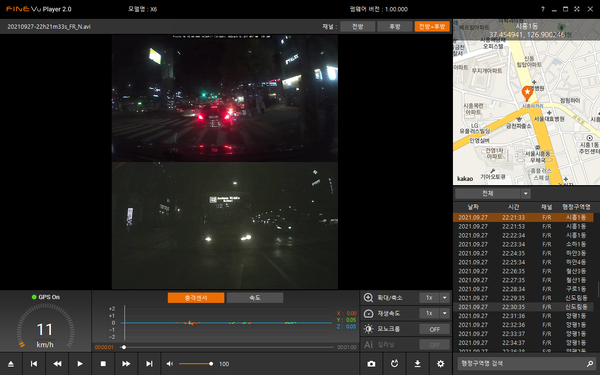Click the rotate/refresh icon

[x=395, y=364]
